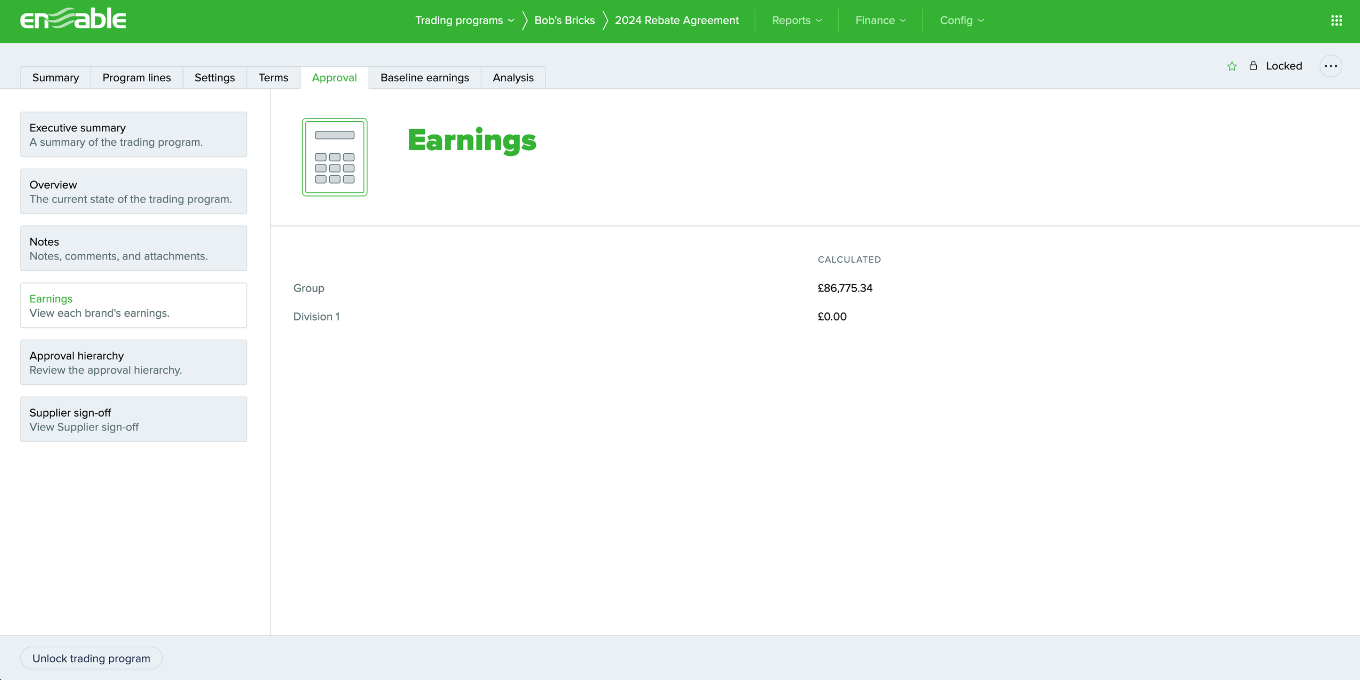The height and width of the screenshot is (680, 1360).
Task: Open the Program lines tab
Action: point(136,77)
